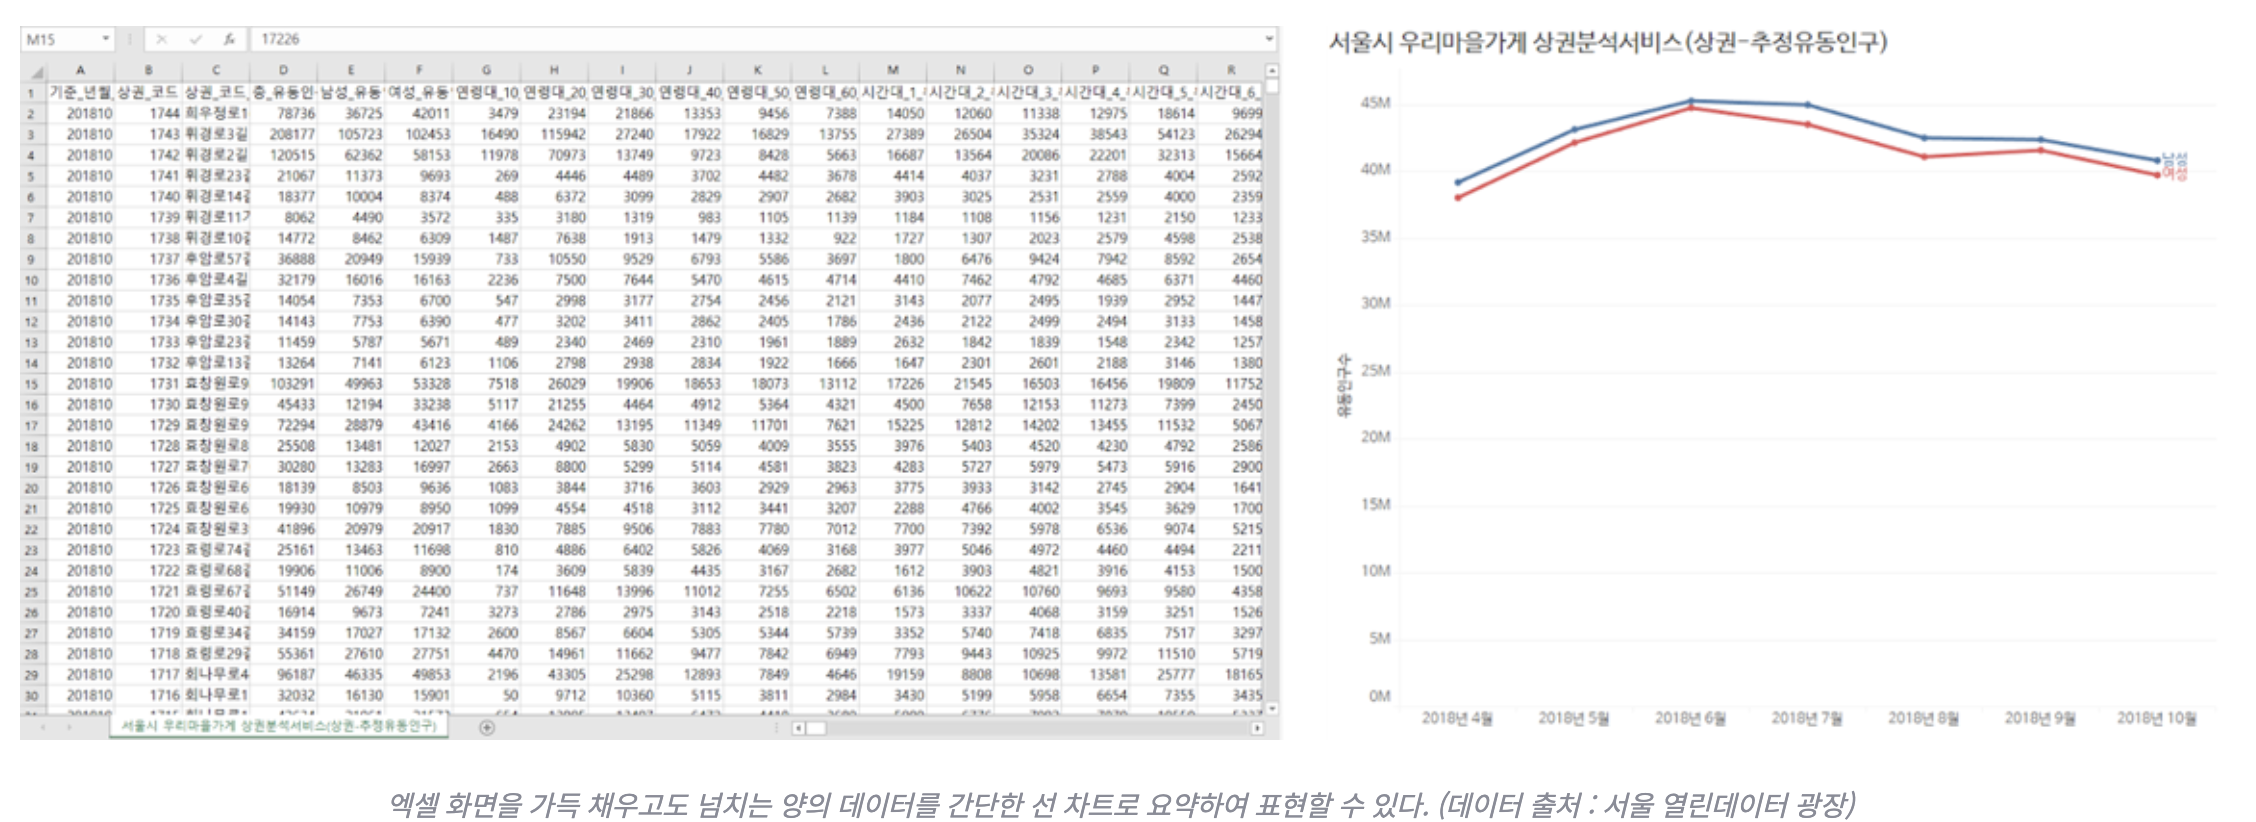The height and width of the screenshot is (822, 2256).
Task: Click the horizontal scrollbar left arrow
Action: [x=798, y=728]
